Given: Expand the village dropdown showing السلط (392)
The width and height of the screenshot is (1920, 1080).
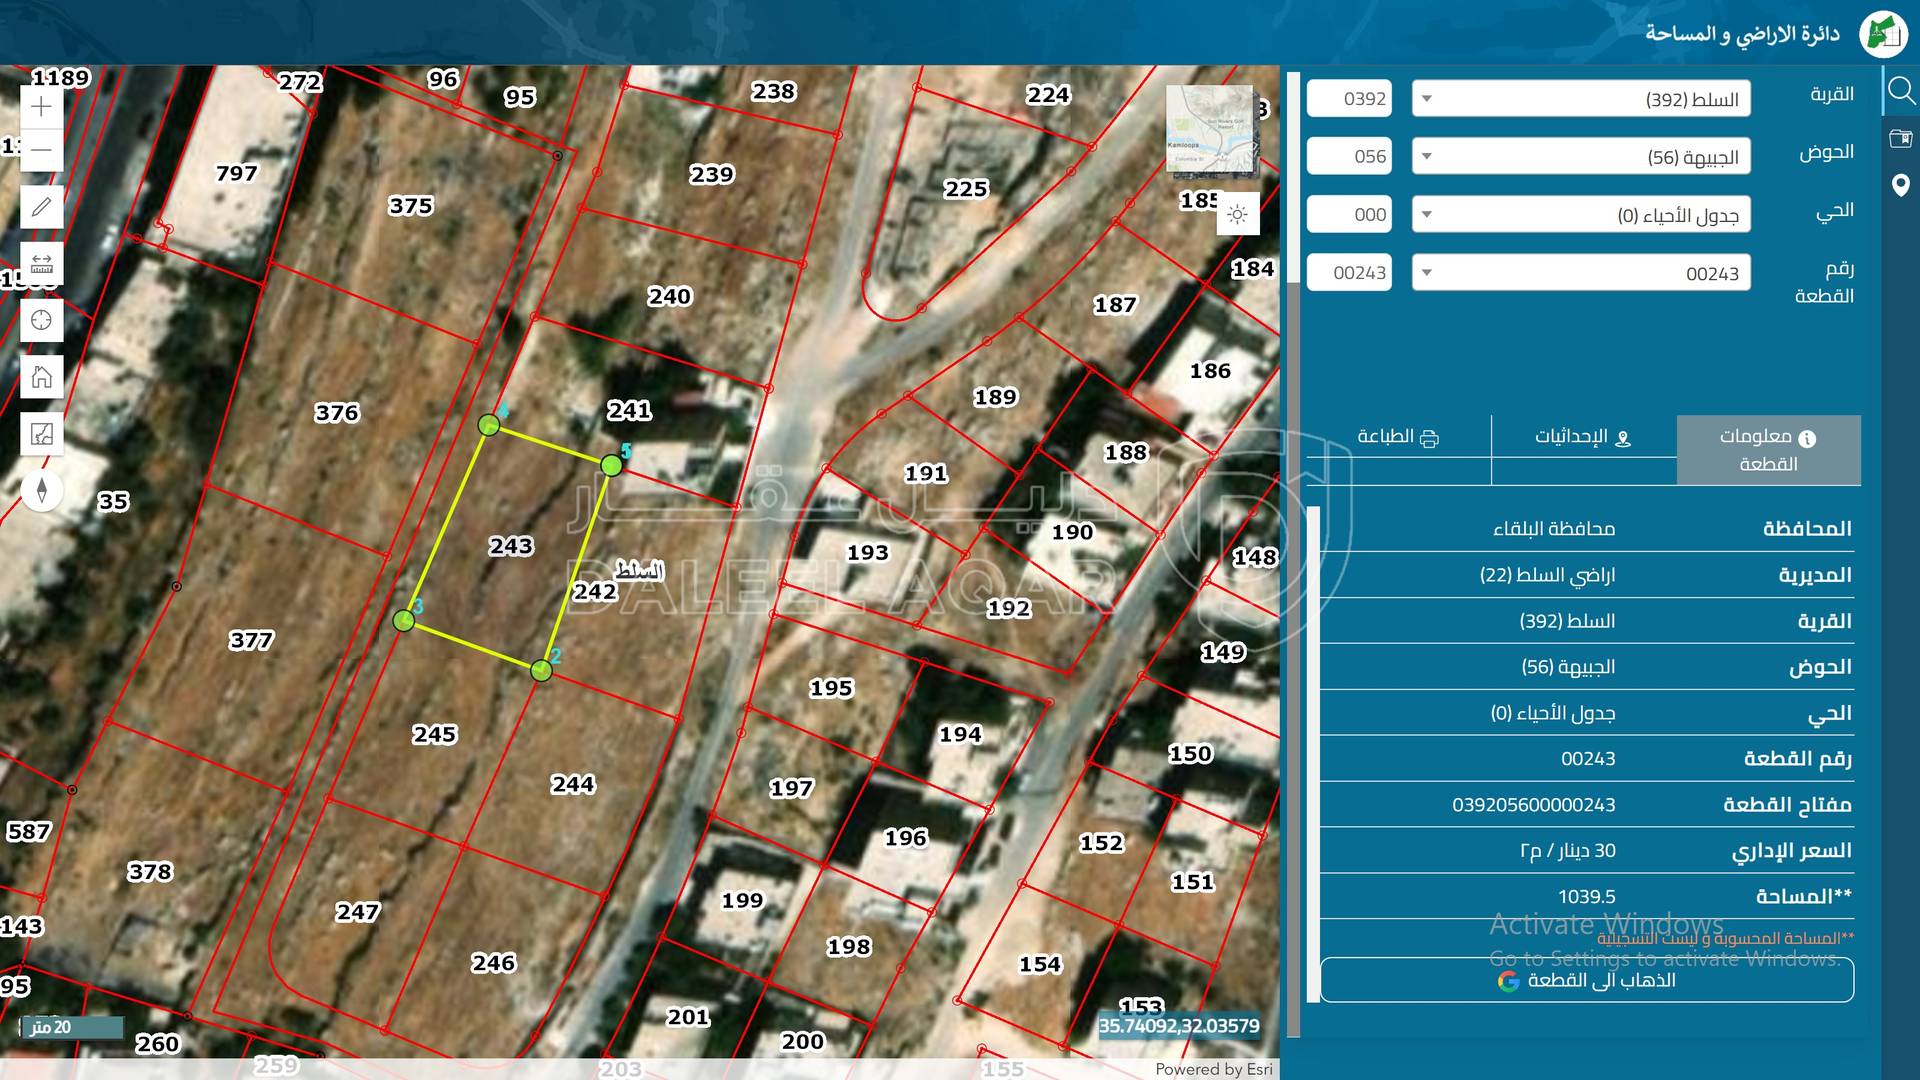Looking at the screenshot, I should [x=1580, y=99].
